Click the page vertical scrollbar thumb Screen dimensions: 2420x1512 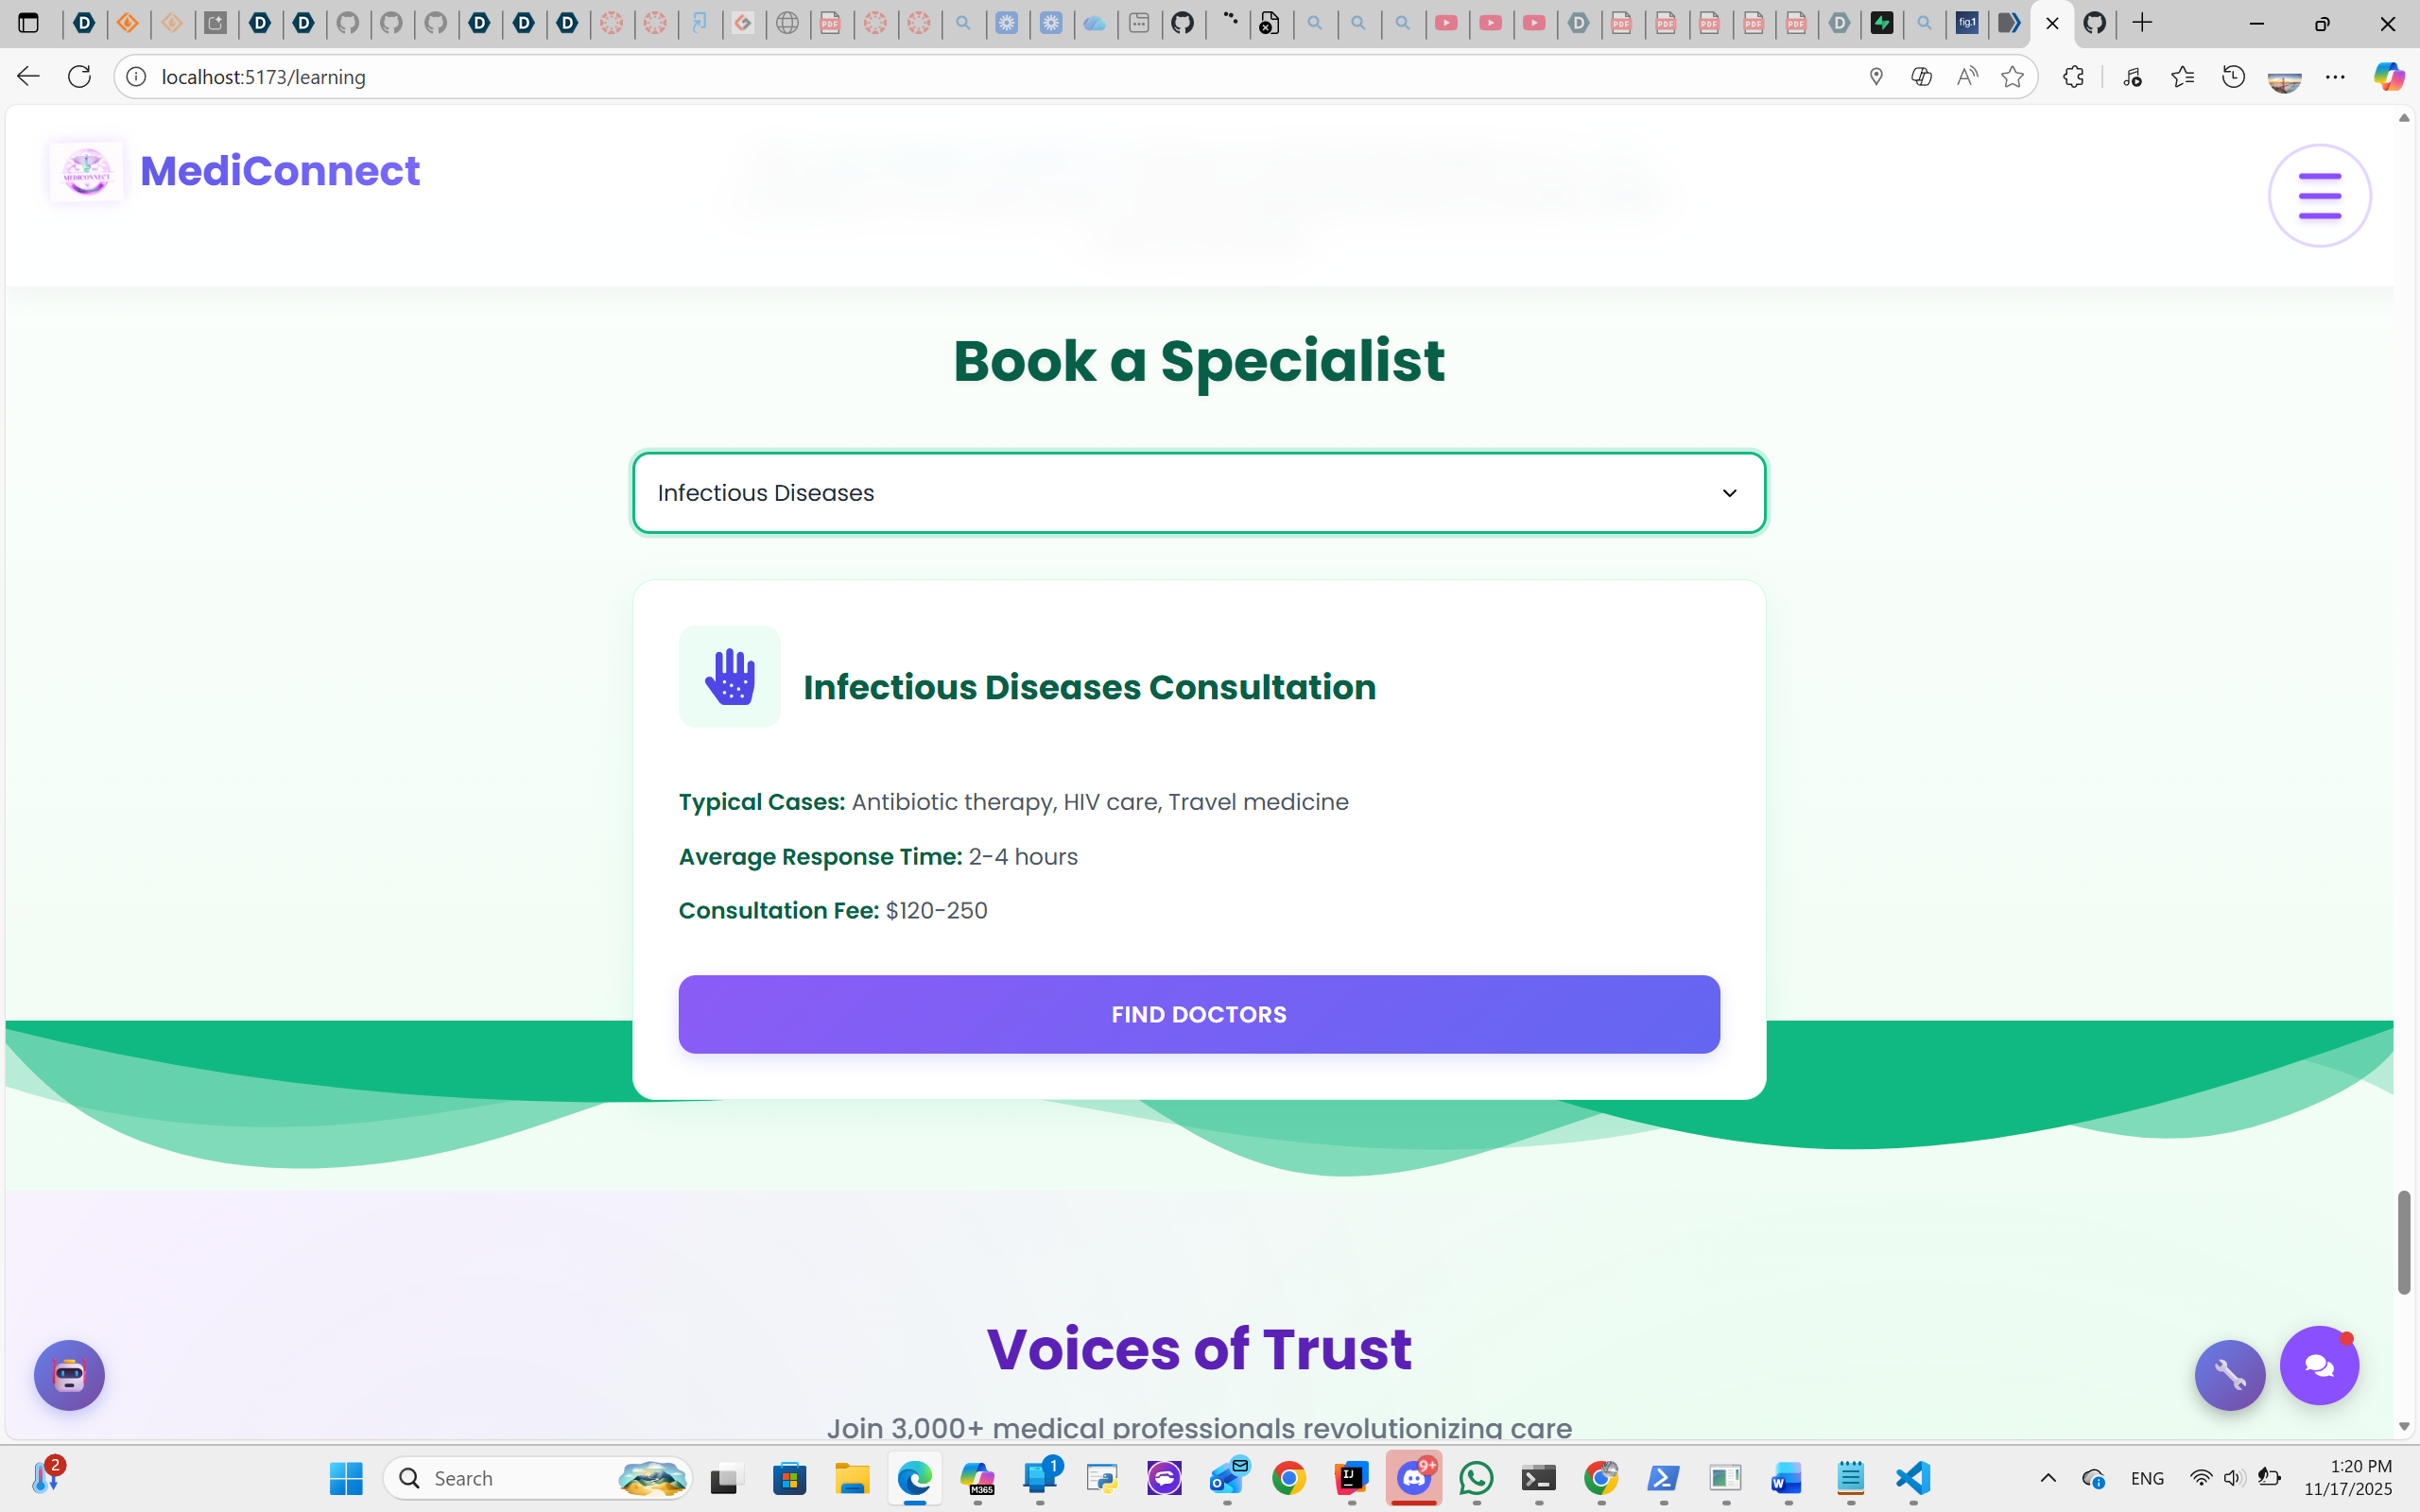click(2403, 1242)
